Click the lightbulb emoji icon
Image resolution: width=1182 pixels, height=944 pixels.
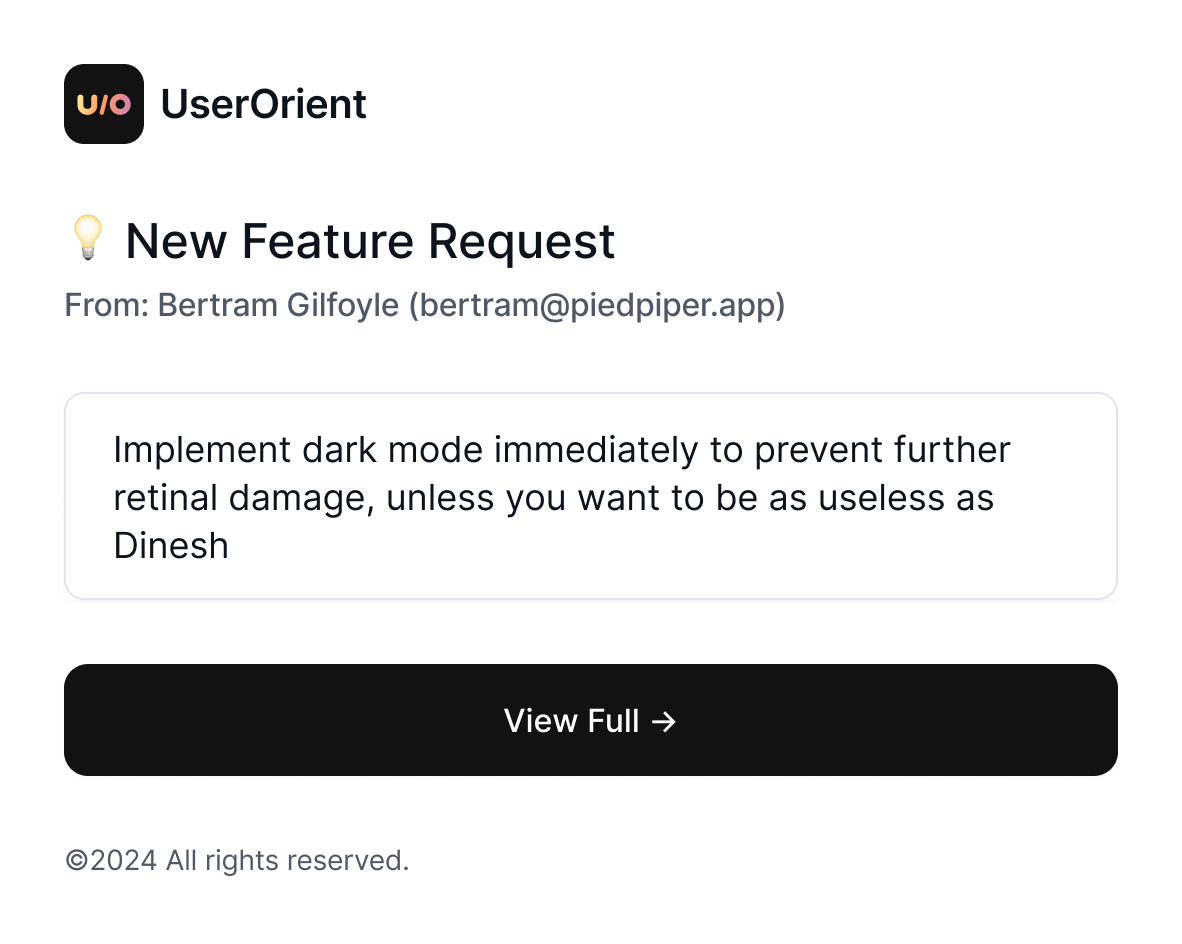click(88, 240)
